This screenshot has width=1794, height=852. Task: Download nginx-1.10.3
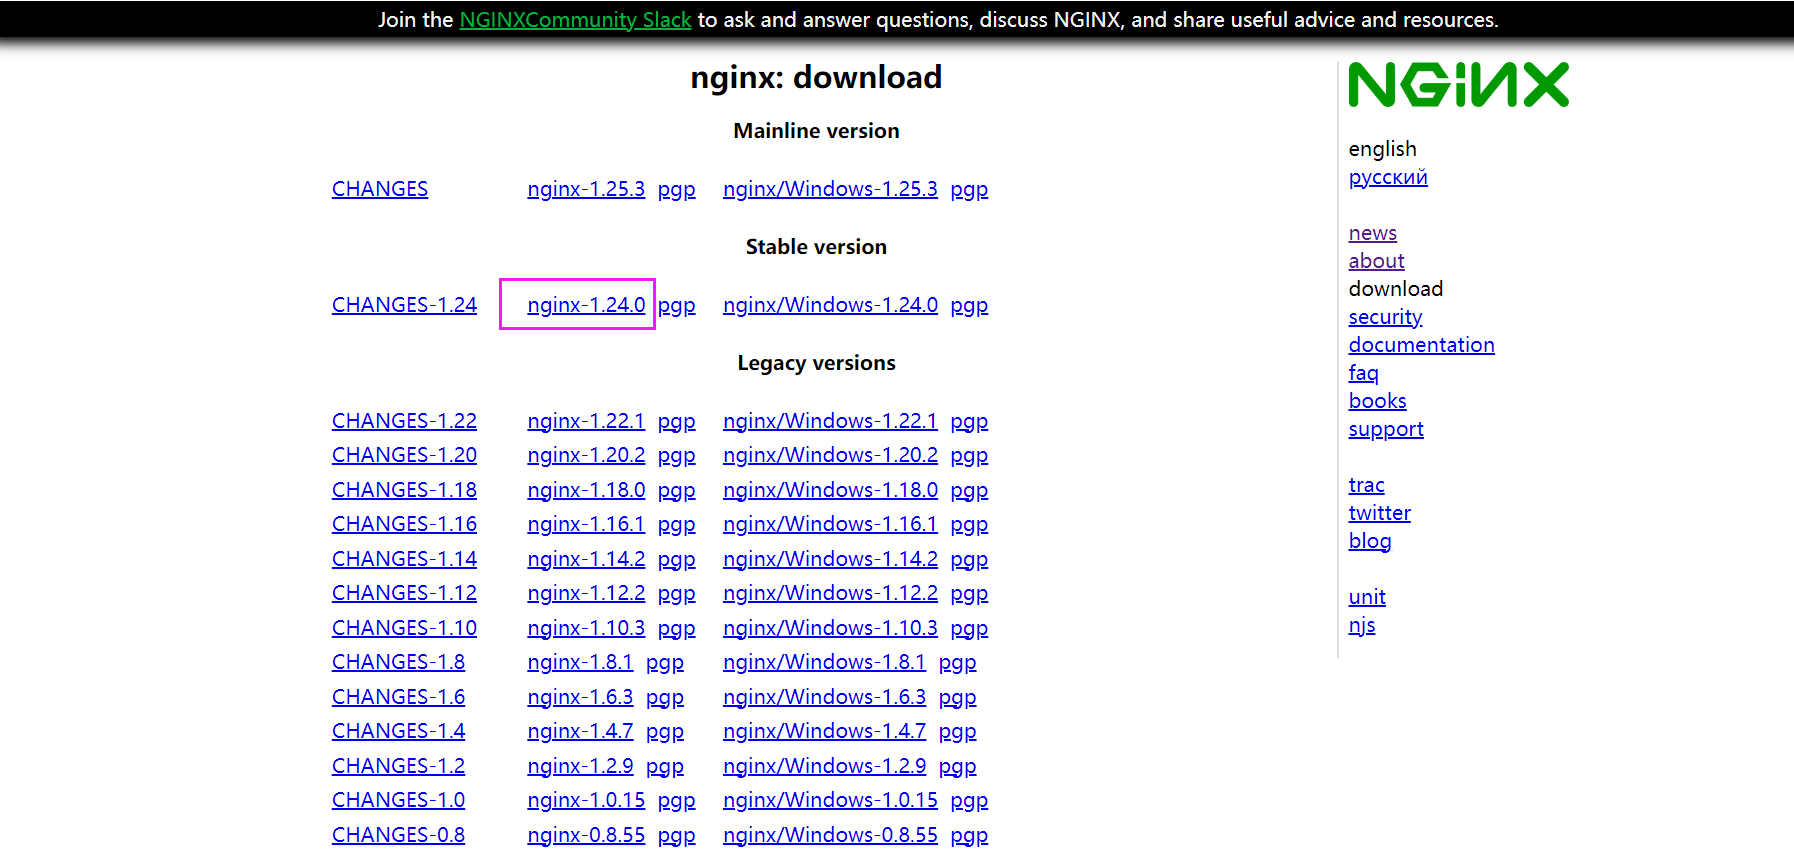coord(586,628)
